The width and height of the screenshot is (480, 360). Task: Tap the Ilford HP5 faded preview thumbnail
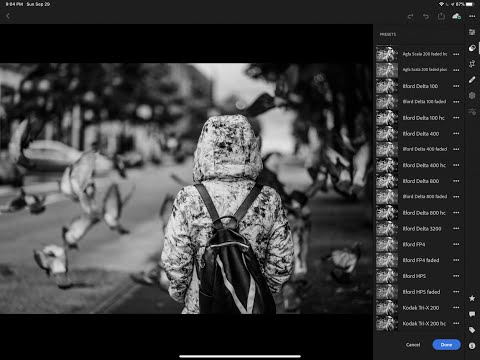(x=387, y=292)
